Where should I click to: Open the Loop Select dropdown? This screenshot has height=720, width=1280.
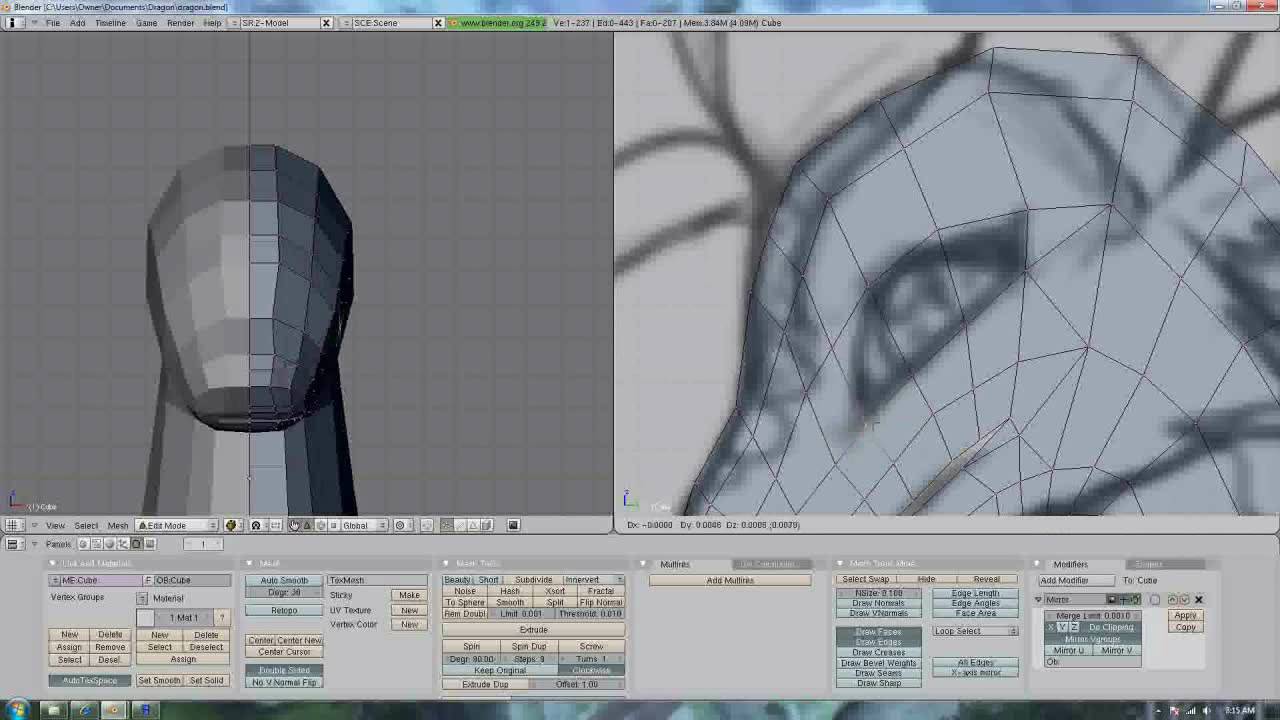coord(976,631)
